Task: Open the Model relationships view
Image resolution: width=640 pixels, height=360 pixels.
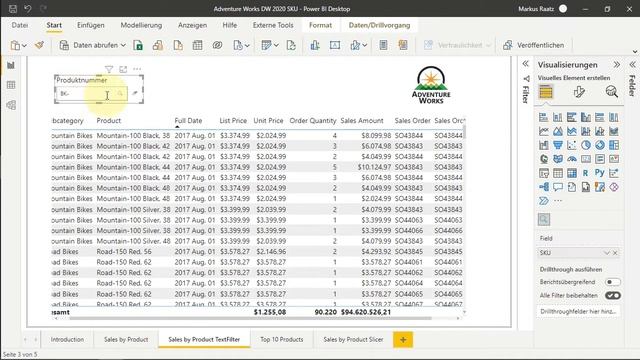Action: click(11, 105)
